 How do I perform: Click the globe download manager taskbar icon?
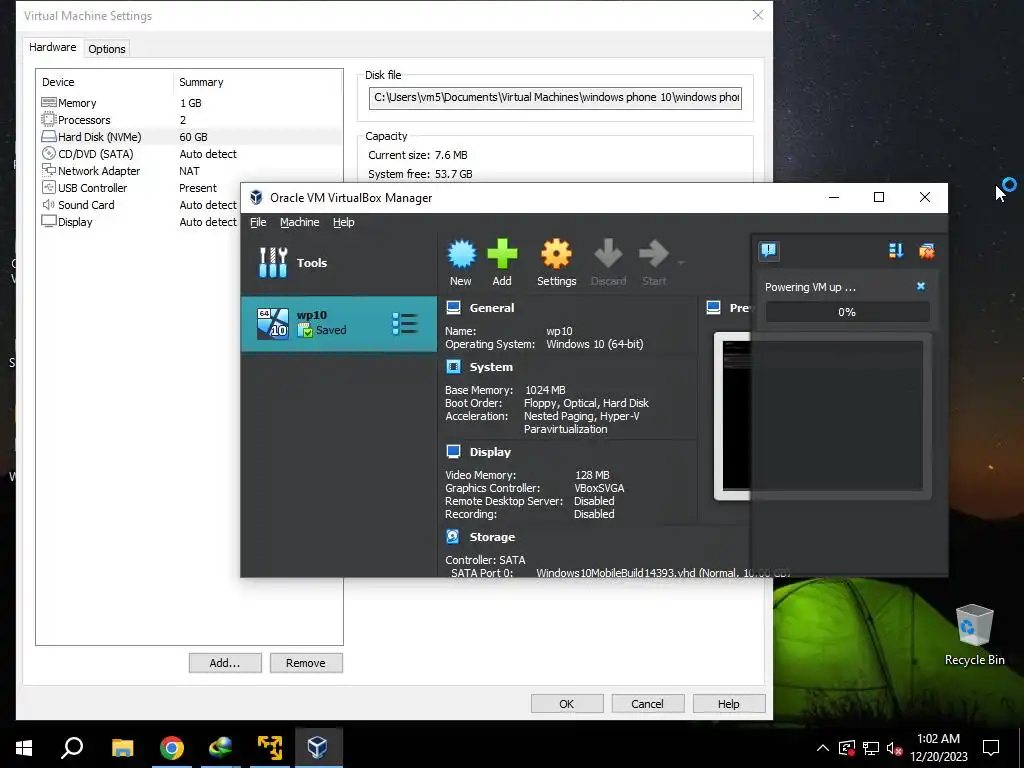221,747
